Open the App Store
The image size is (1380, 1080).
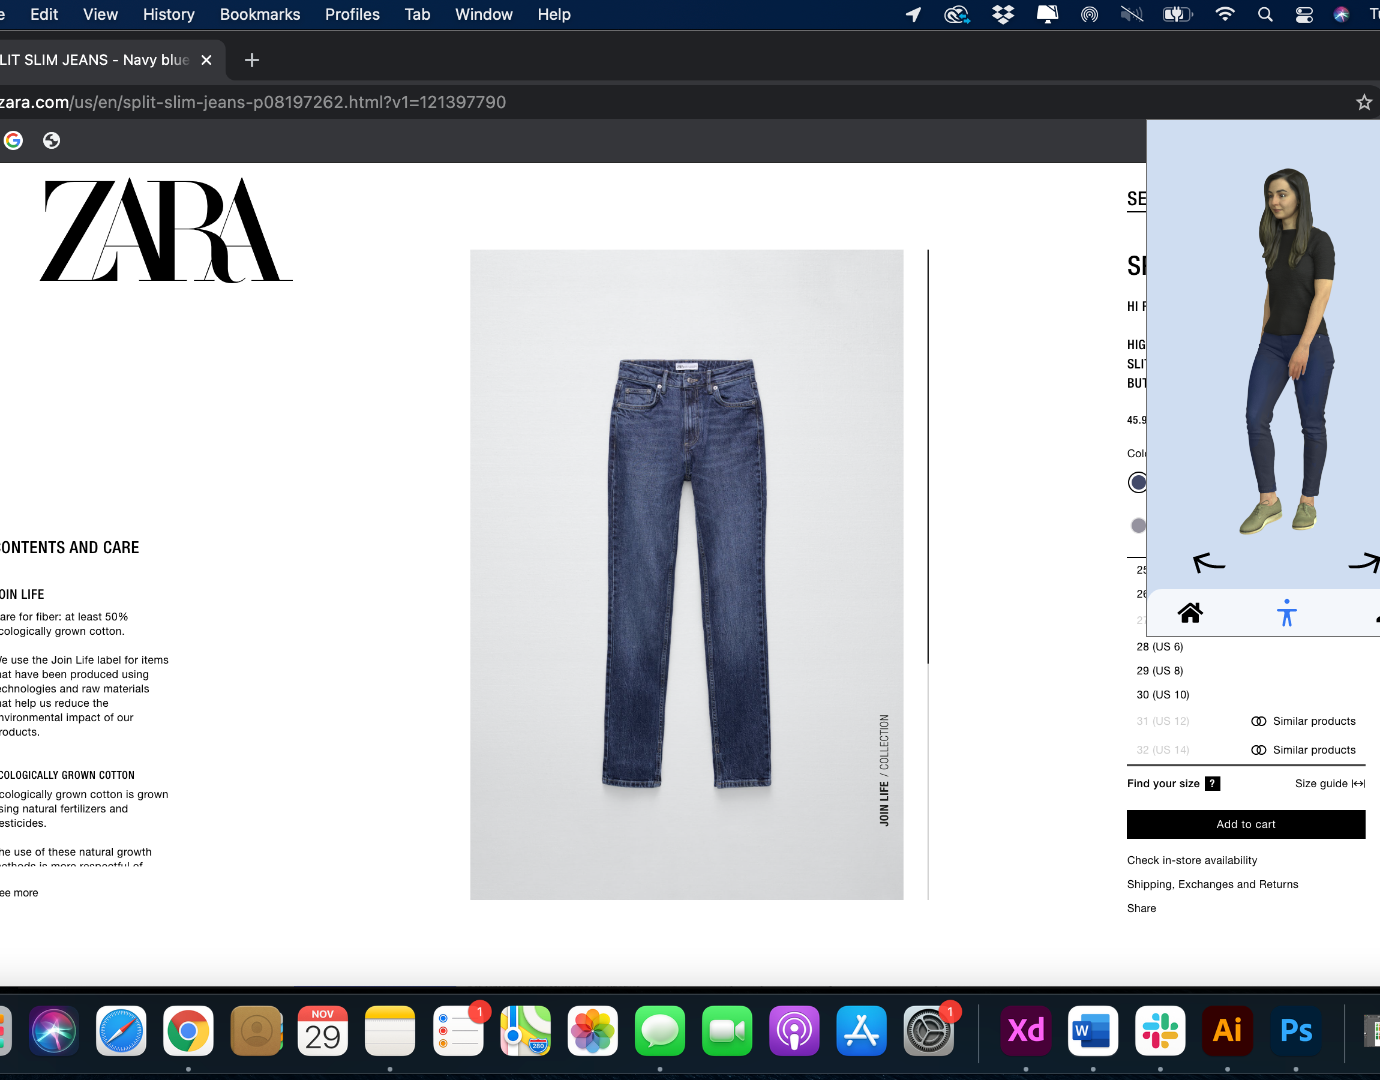(862, 1031)
